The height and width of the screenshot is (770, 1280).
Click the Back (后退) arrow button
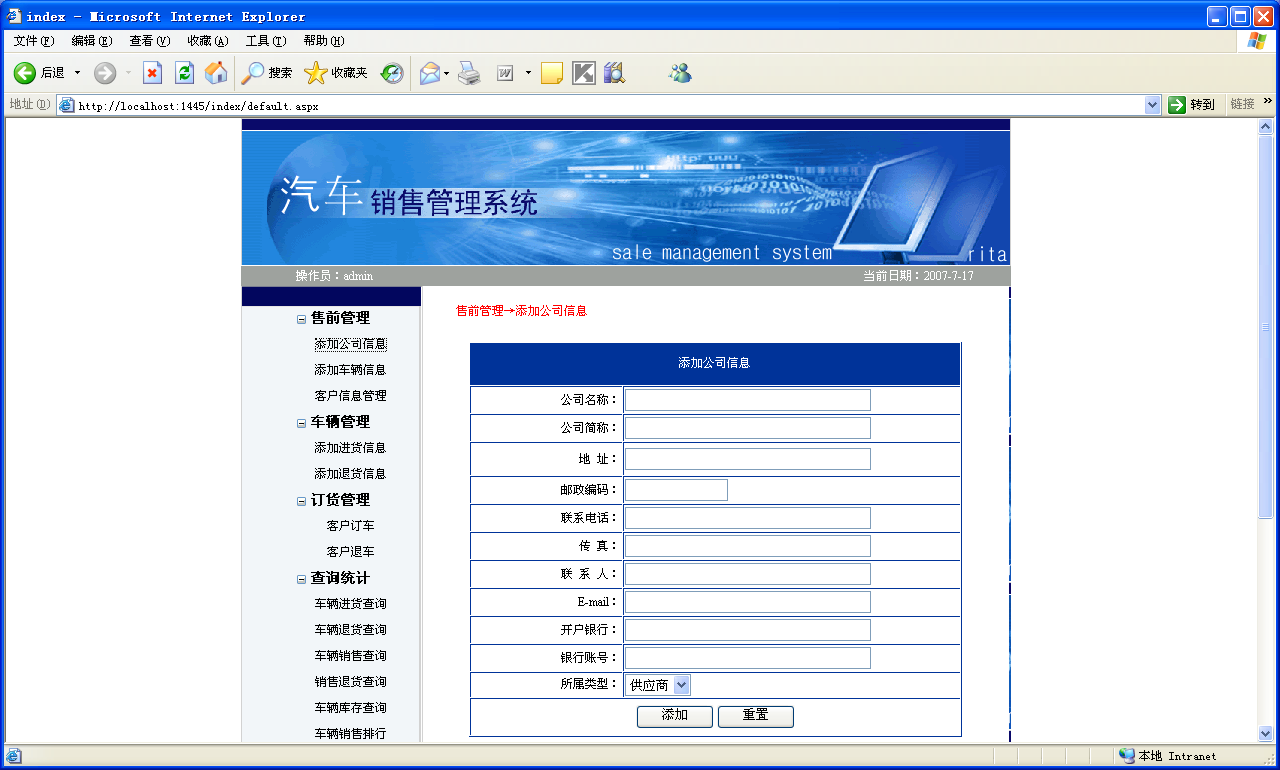[x=25, y=73]
